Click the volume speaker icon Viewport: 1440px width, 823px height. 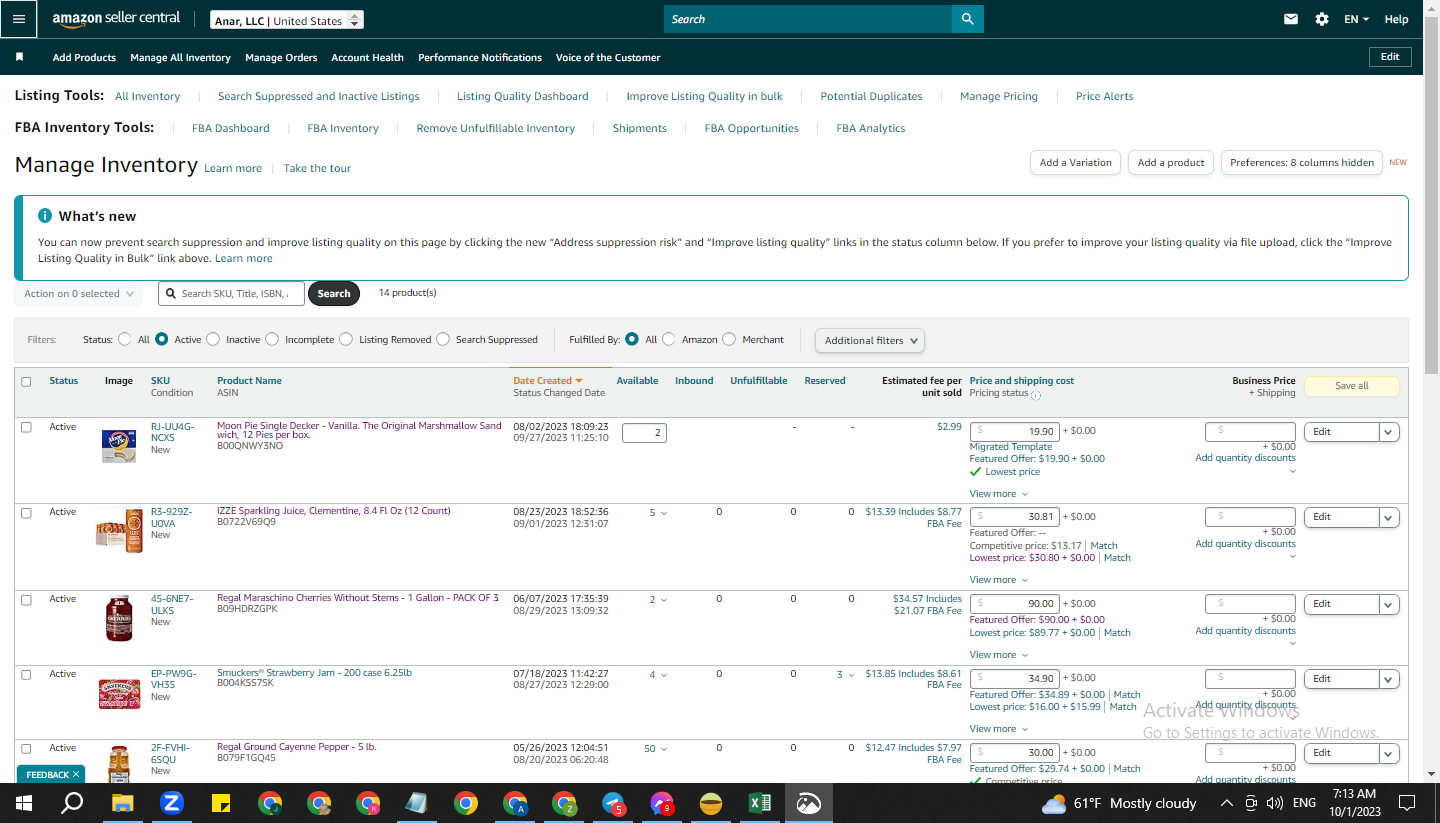point(1274,803)
